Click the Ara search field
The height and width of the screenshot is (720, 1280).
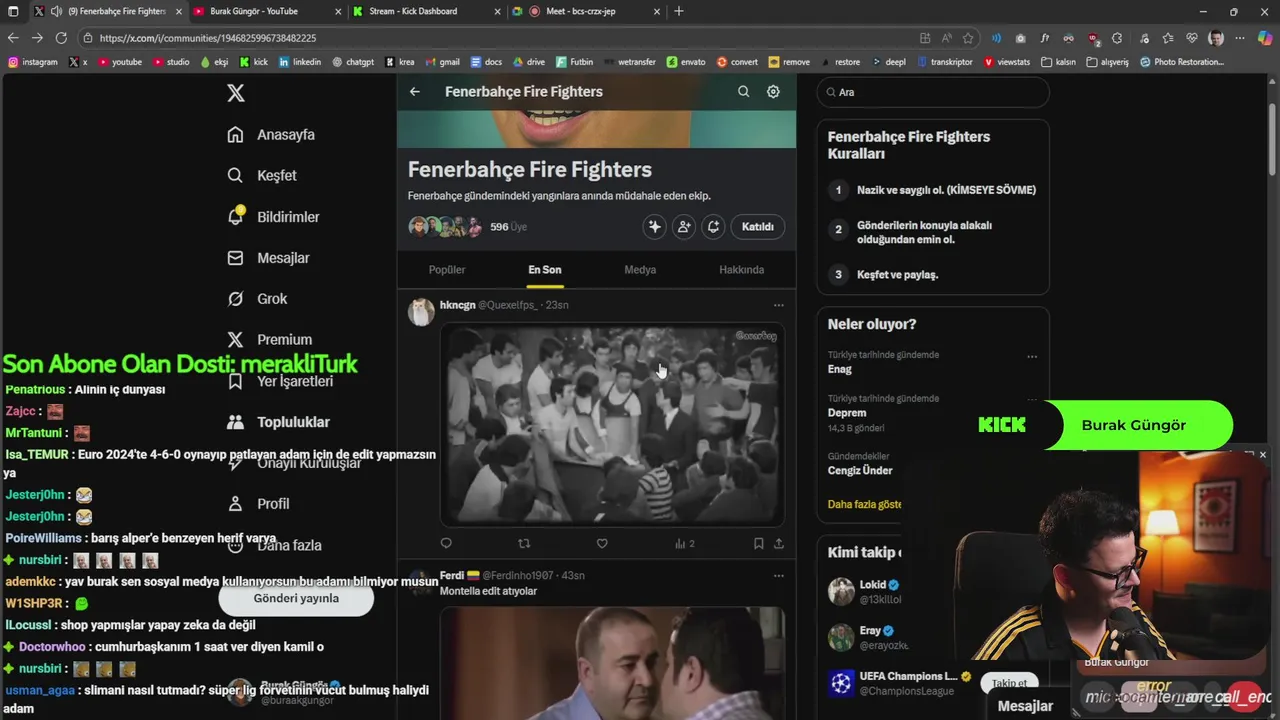click(932, 92)
